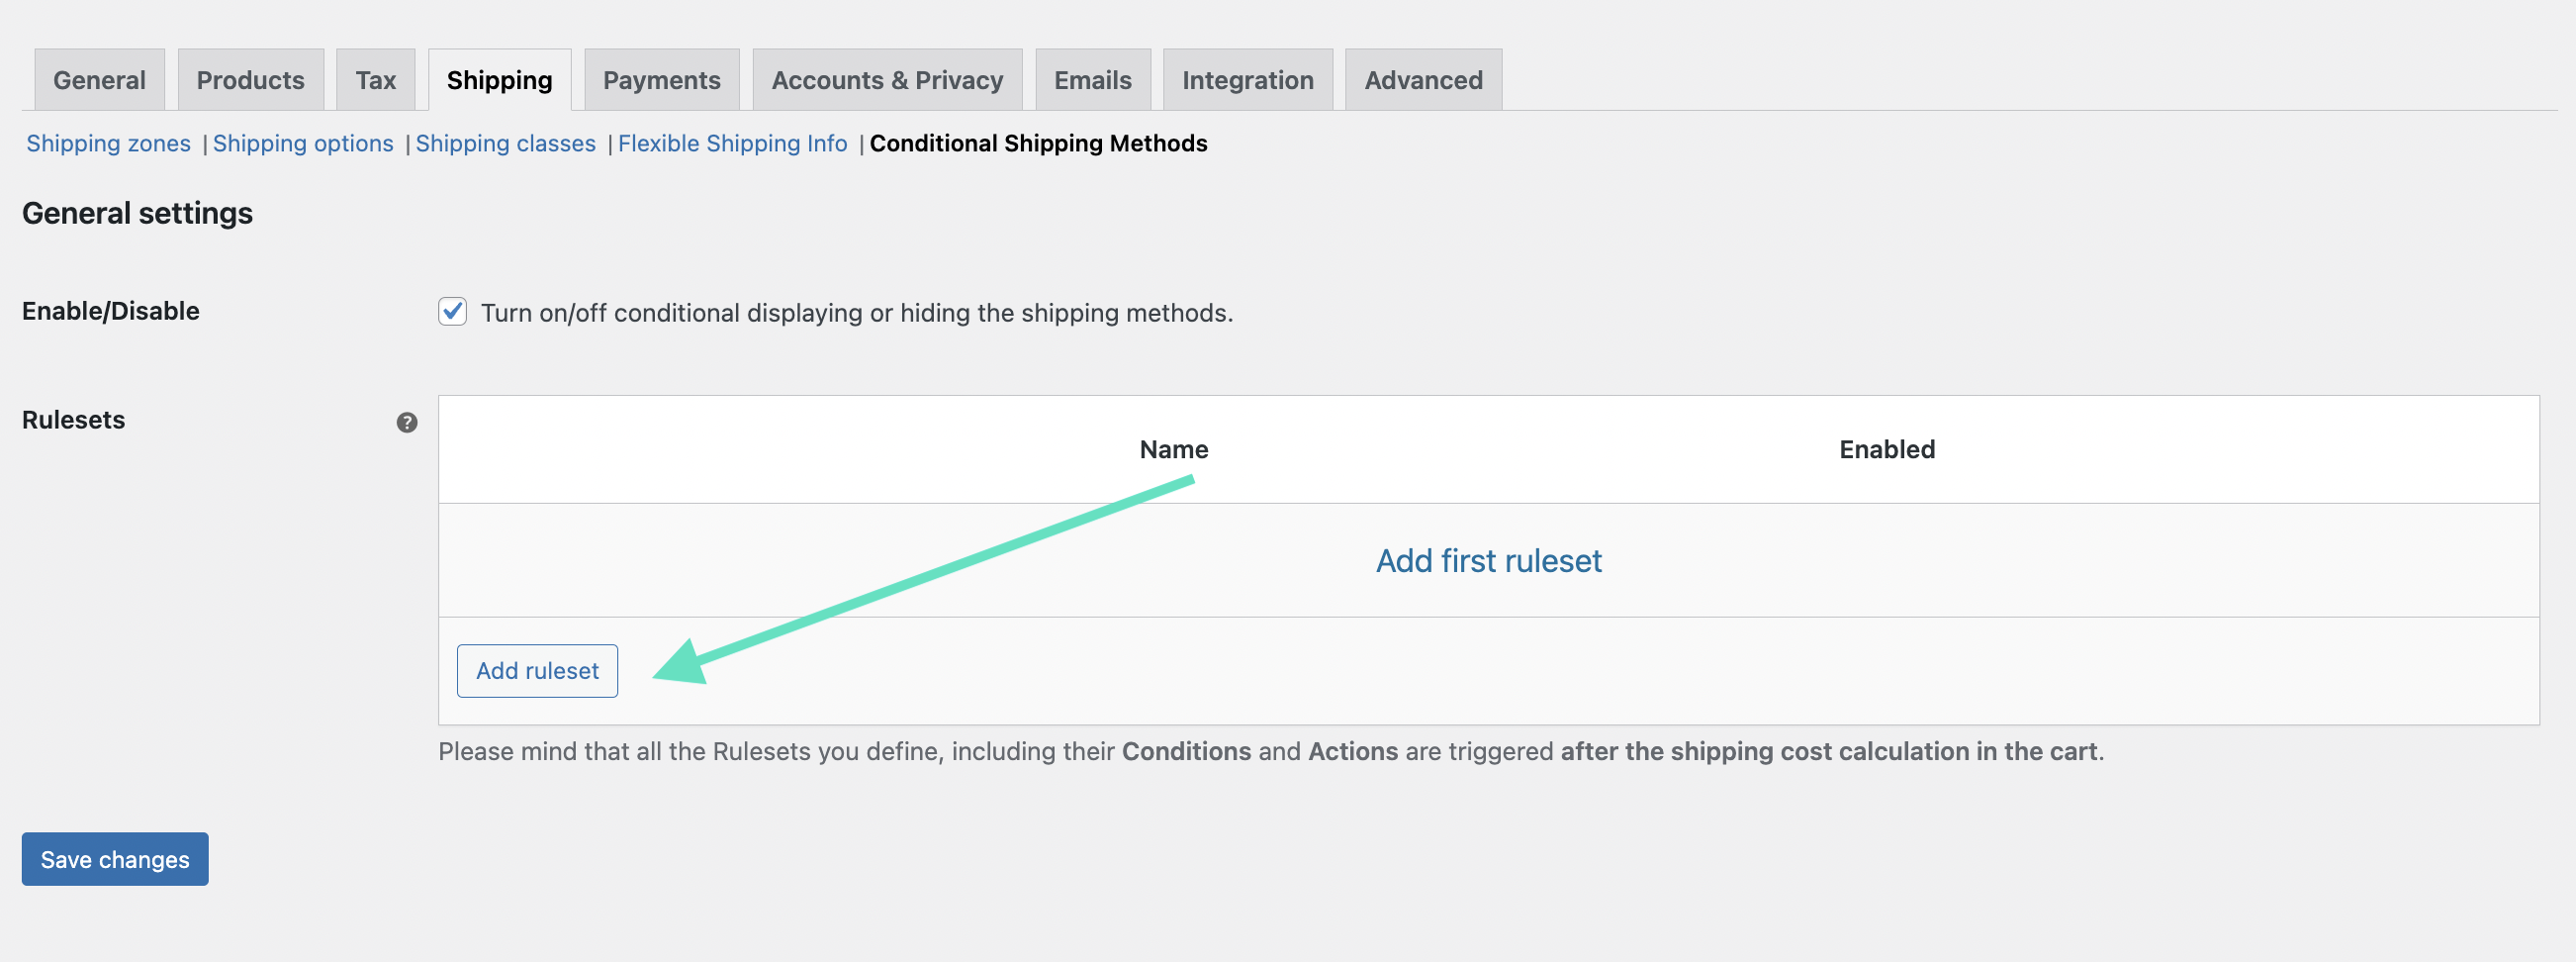This screenshot has height=962, width=2576.
Task: Open the Payments tab
Action: click(x=661, y=79)
